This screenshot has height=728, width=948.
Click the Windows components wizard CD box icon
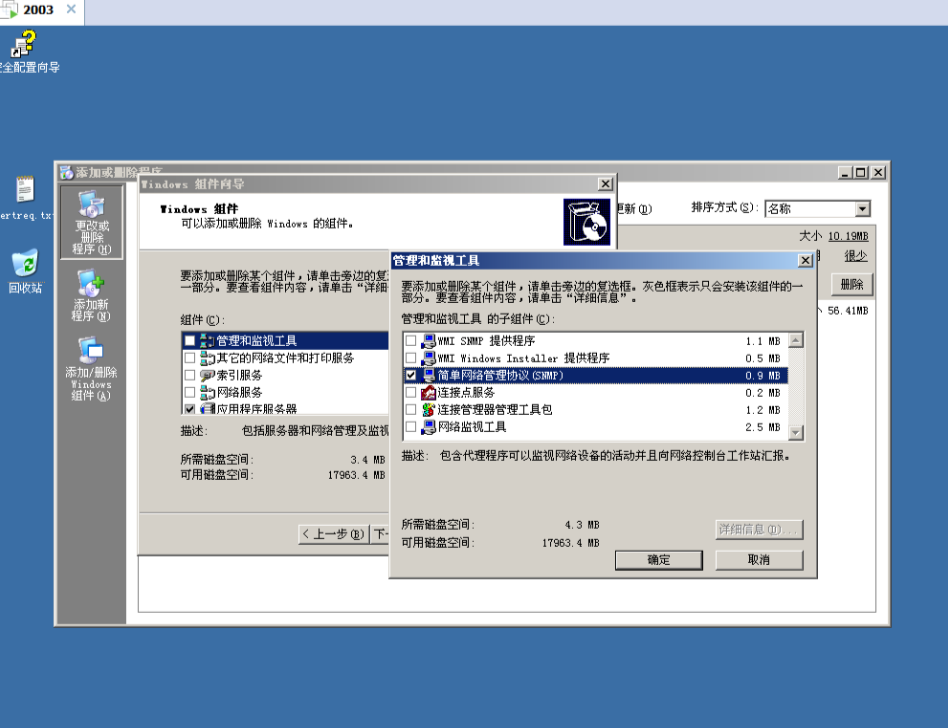coord(586,222)
